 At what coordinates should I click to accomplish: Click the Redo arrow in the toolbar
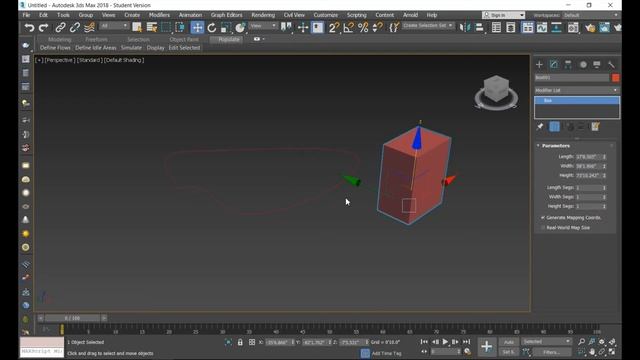tap(43, 27)
